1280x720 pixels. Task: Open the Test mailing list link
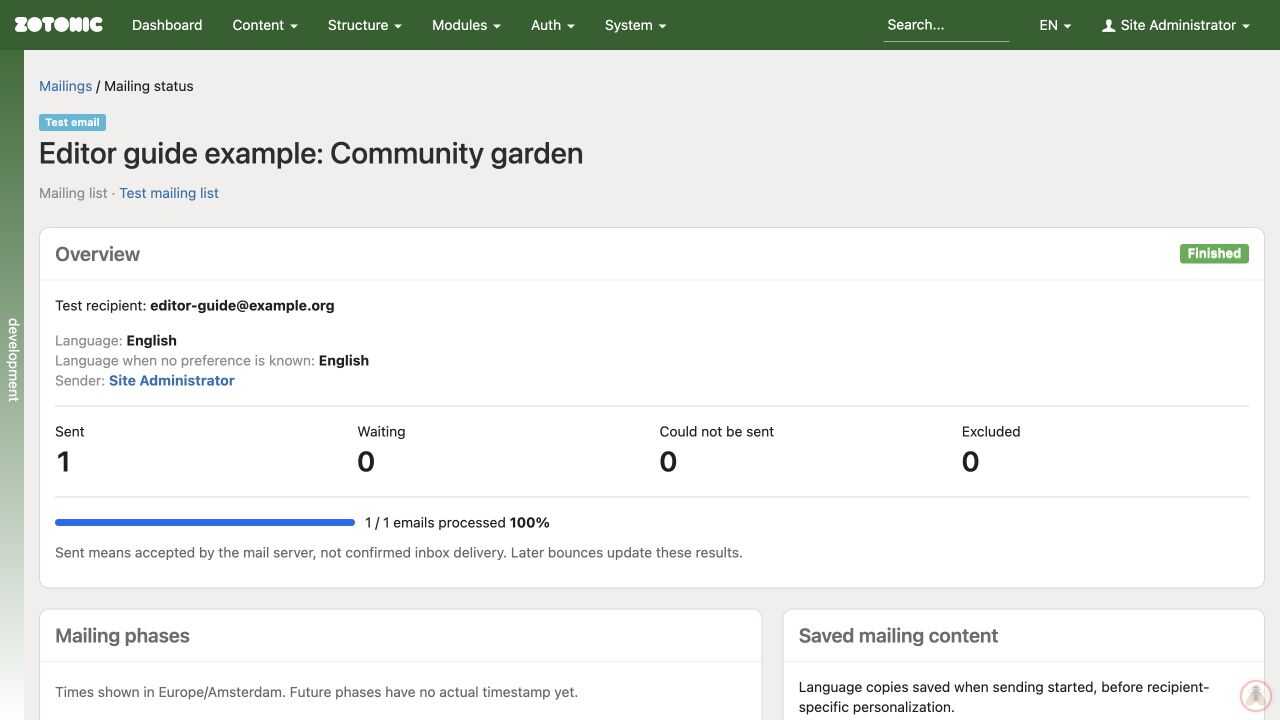tap(169, 193)
